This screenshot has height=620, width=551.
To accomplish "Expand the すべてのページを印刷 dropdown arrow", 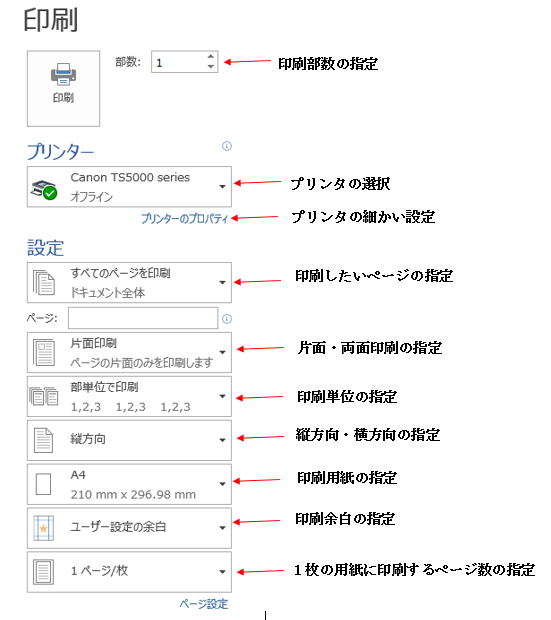I will pos(222,282).
